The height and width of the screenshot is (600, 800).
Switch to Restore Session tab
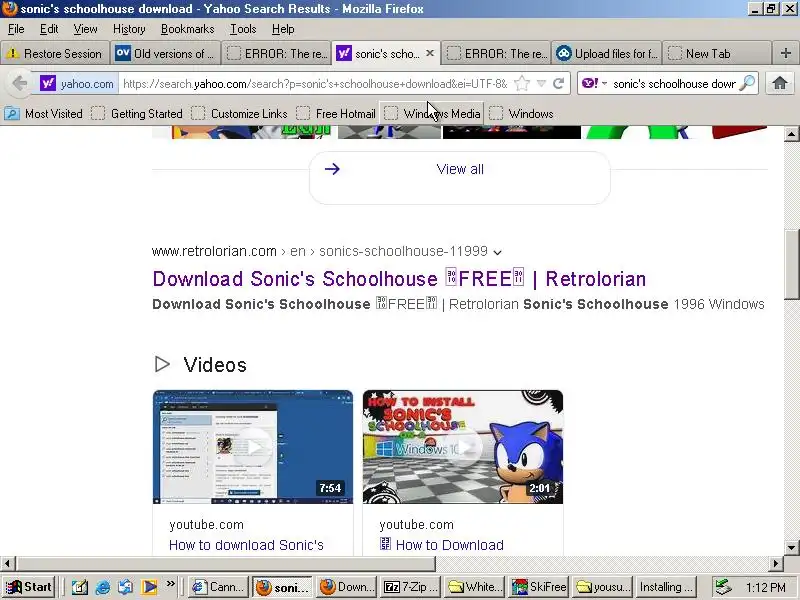click(55, 53)
